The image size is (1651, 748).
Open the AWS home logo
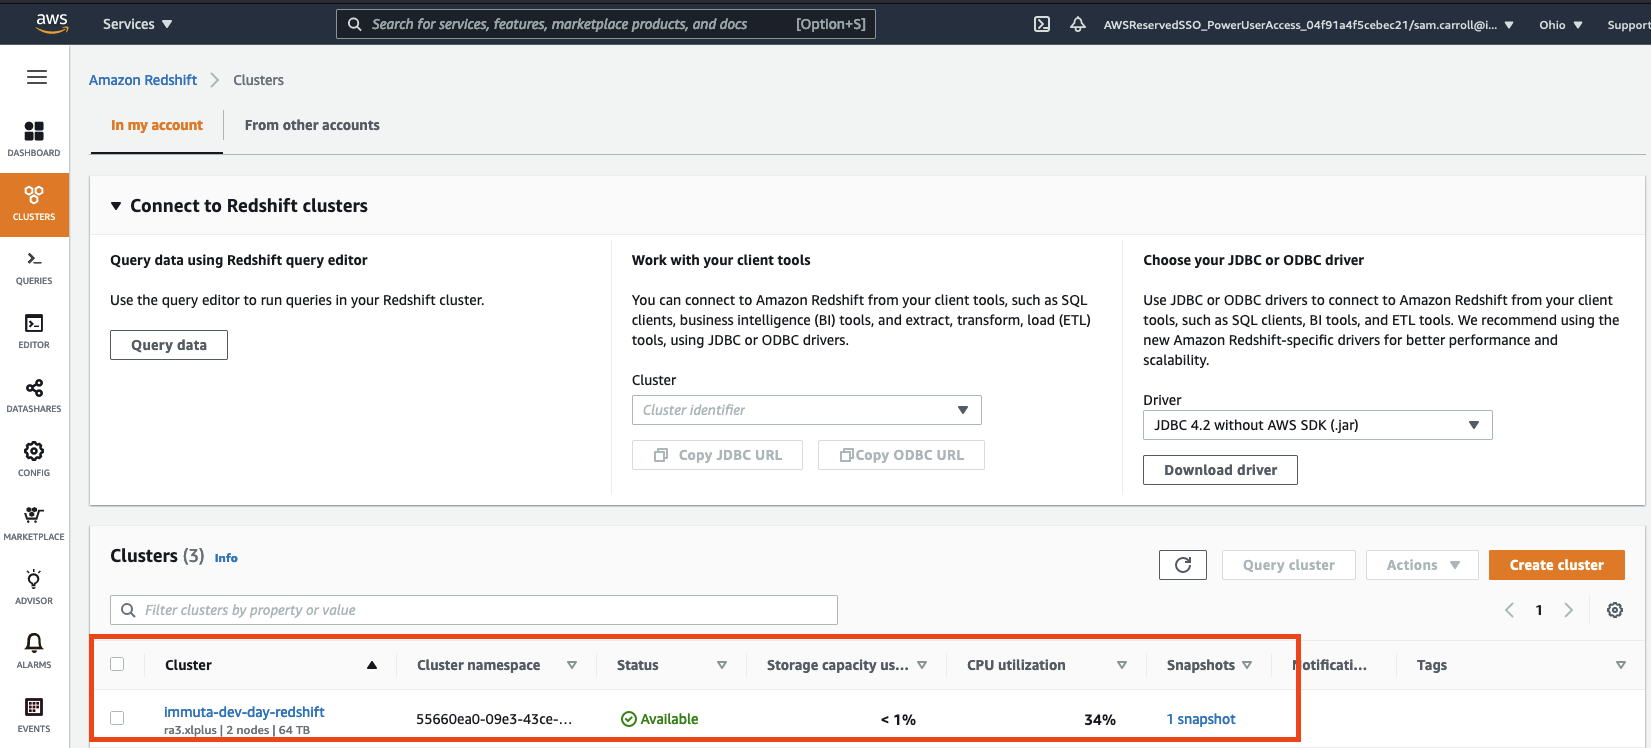click(52, 23)
